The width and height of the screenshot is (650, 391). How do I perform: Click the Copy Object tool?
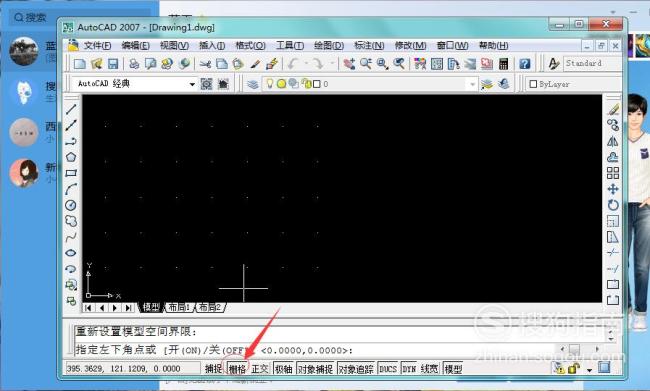click(613, 125)
